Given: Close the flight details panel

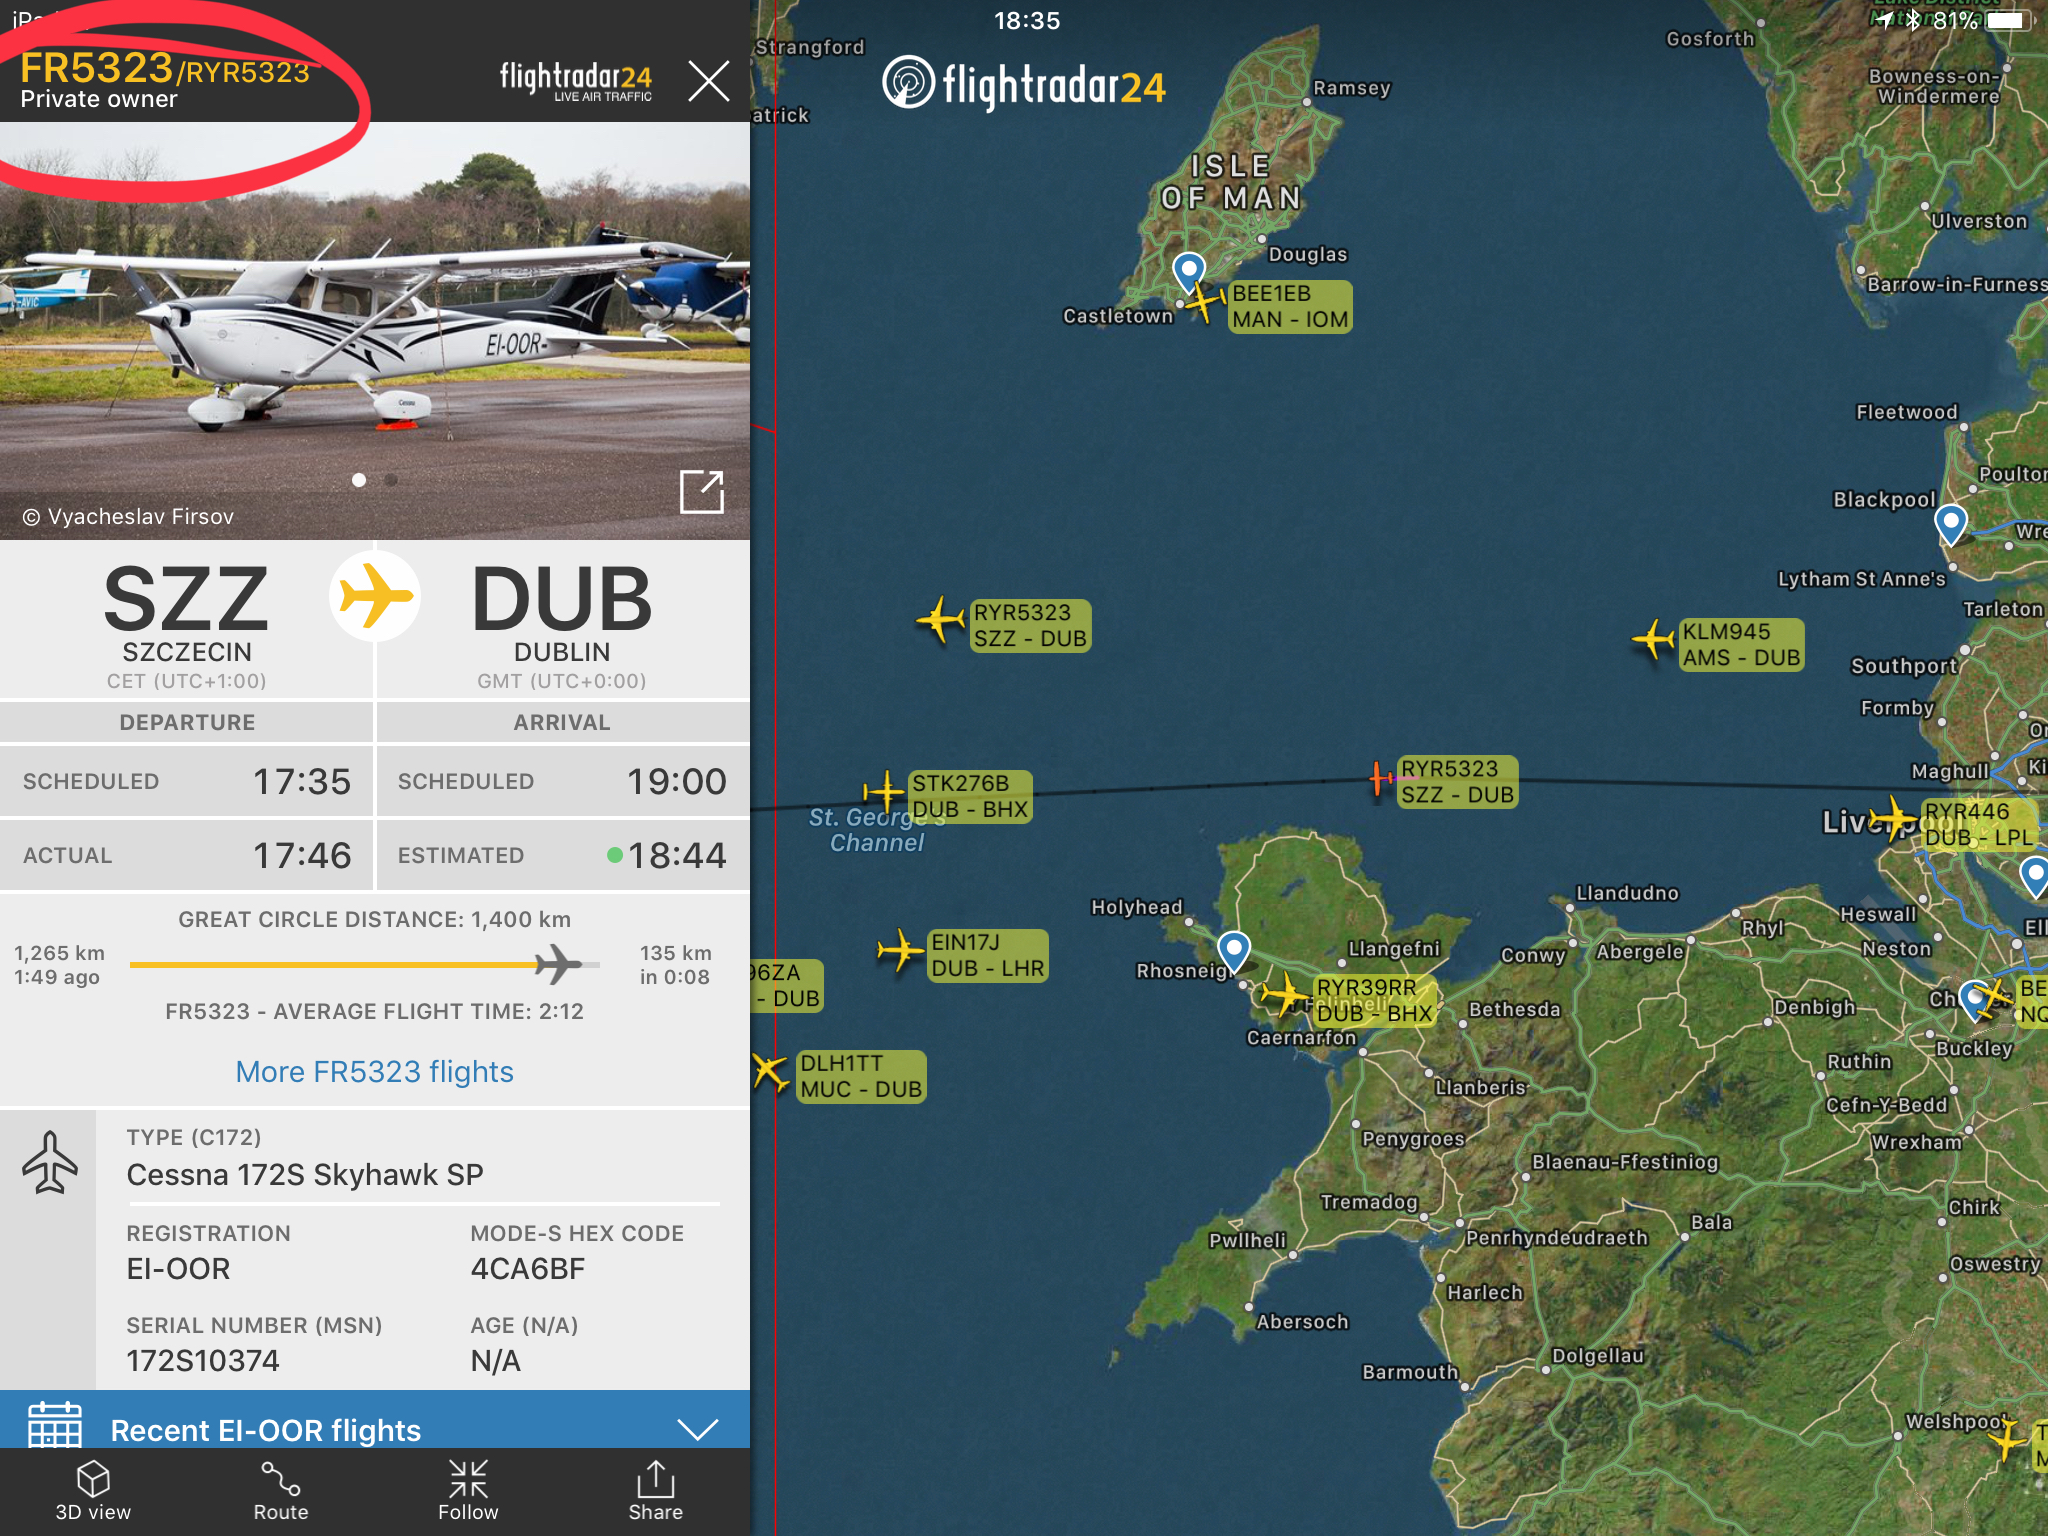Looking at the screenshot, I should [709, 80].
